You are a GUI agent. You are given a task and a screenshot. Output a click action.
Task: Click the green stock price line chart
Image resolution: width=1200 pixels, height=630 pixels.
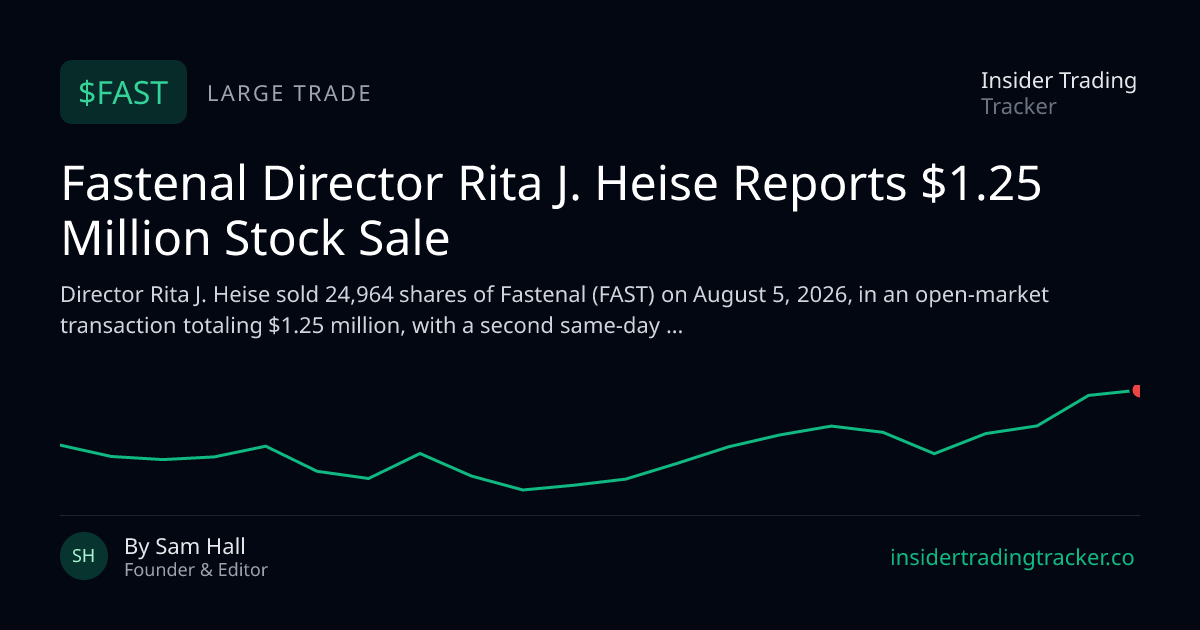pyautogui.click(x=600, y=440)
